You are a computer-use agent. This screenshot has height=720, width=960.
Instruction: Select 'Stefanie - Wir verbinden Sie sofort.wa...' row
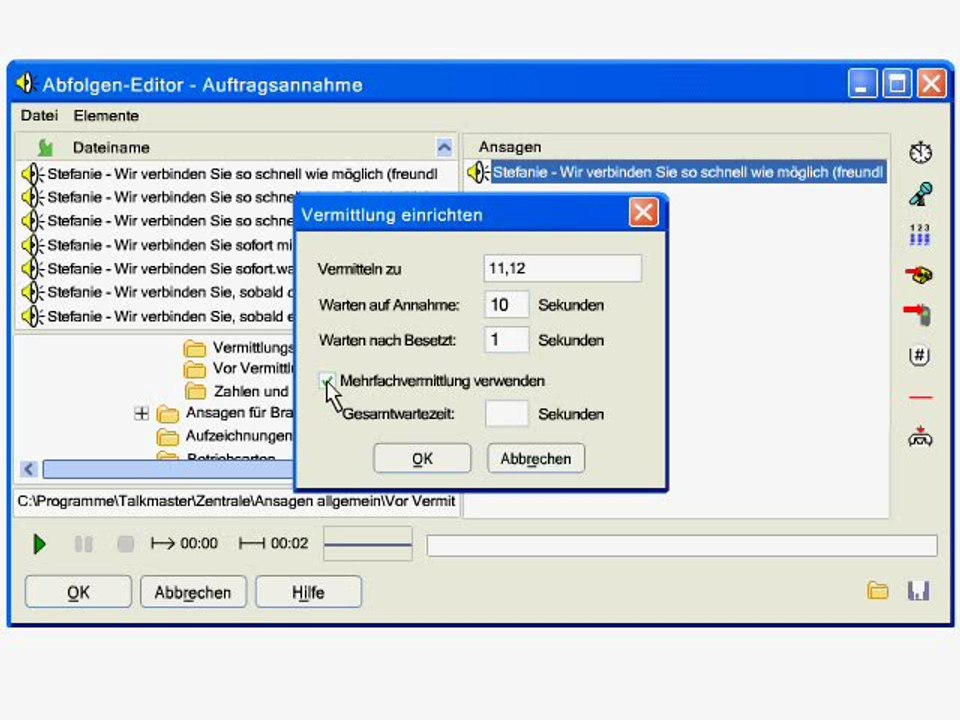(x=157, y=268)
